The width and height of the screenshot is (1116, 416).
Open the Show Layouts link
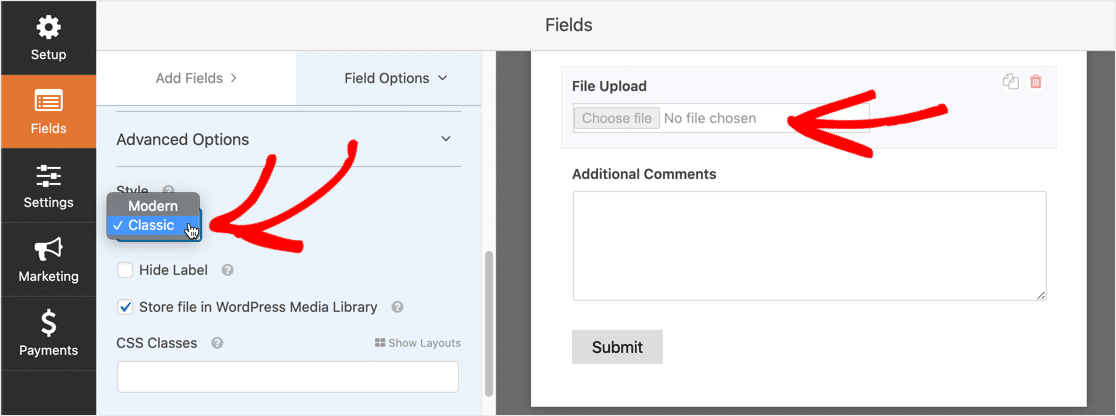pyautogui.click(x=418, y=343)
